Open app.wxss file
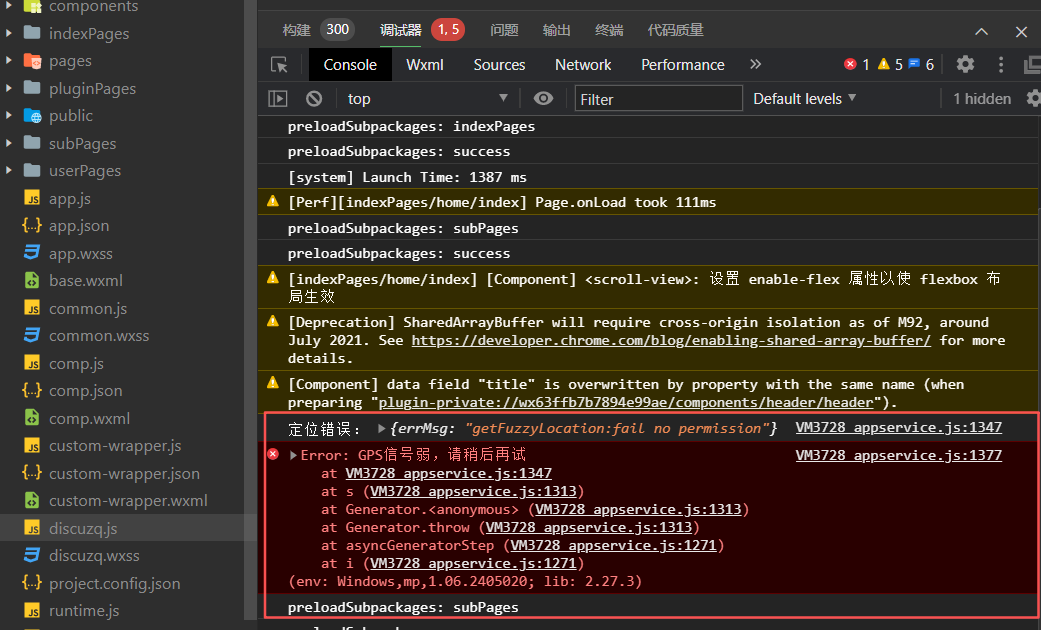 coord(80,254)
